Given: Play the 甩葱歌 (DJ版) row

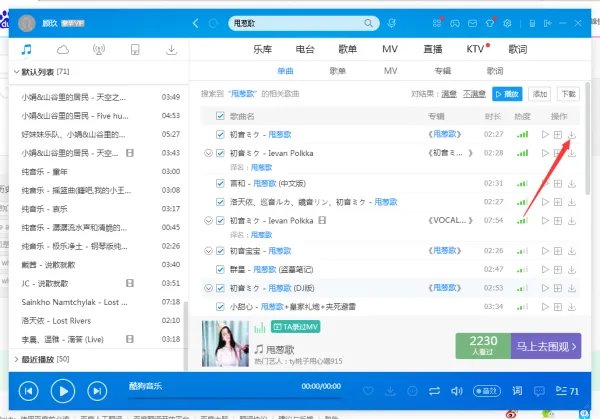Looking at the screenshot, I should click(545, 288).
